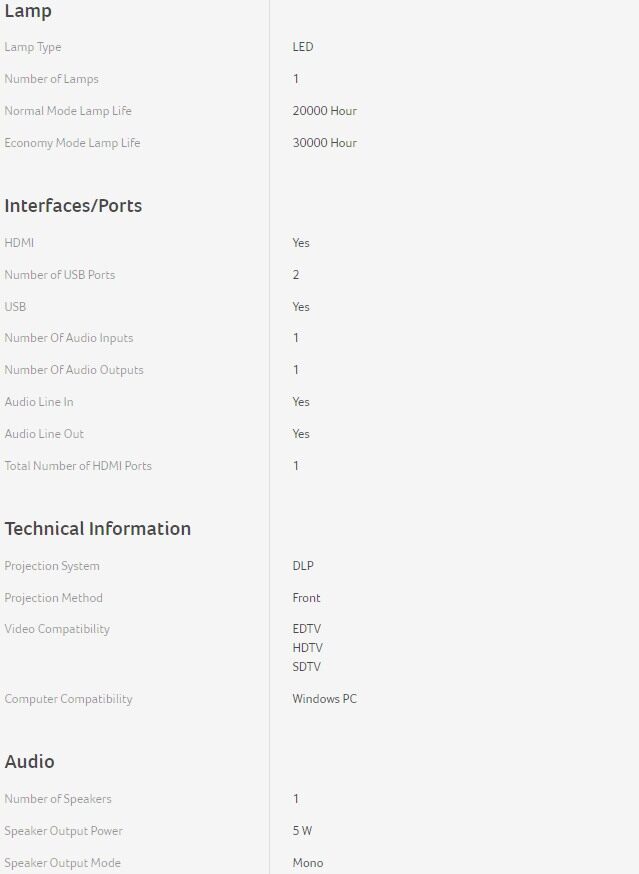Click the Front projection method value
639x874 pixels.
pos(306,598)
